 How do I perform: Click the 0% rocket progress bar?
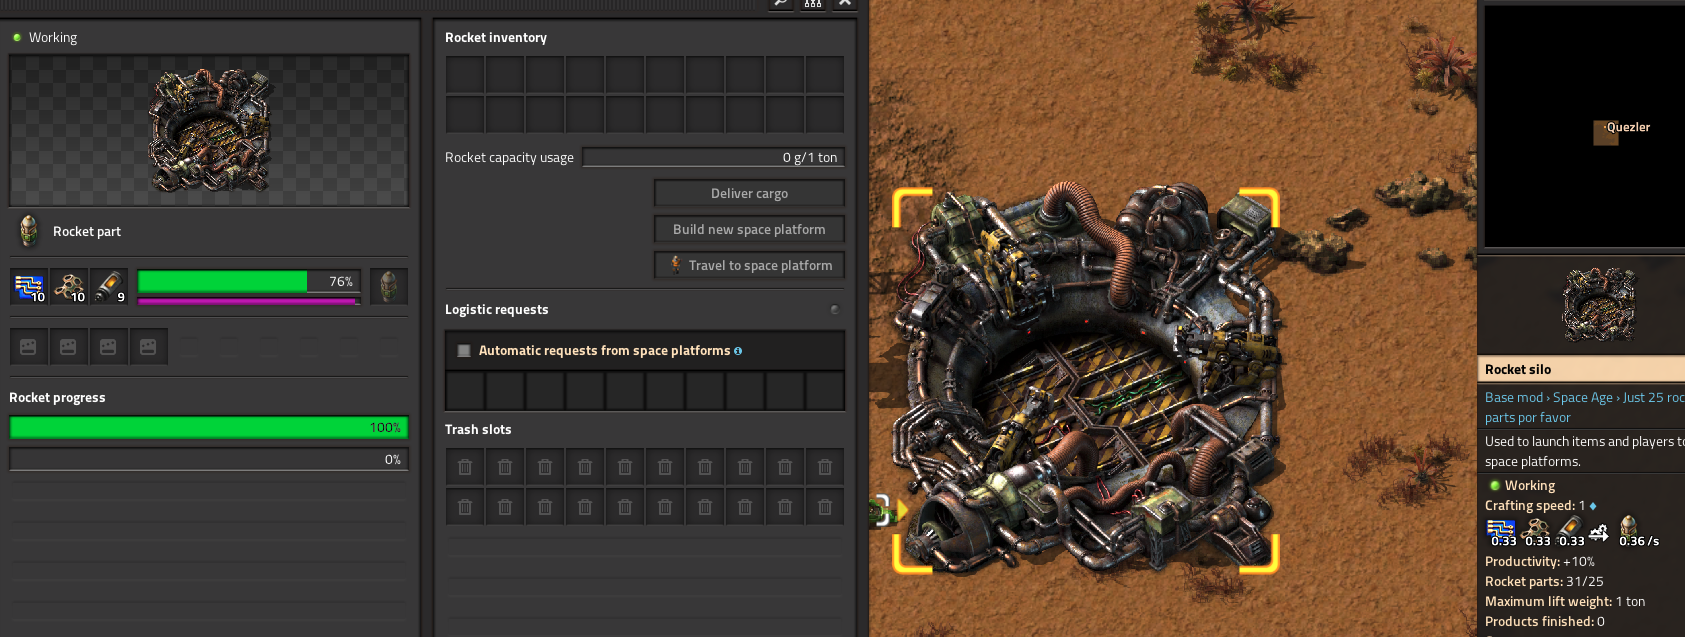pos(209,459)
